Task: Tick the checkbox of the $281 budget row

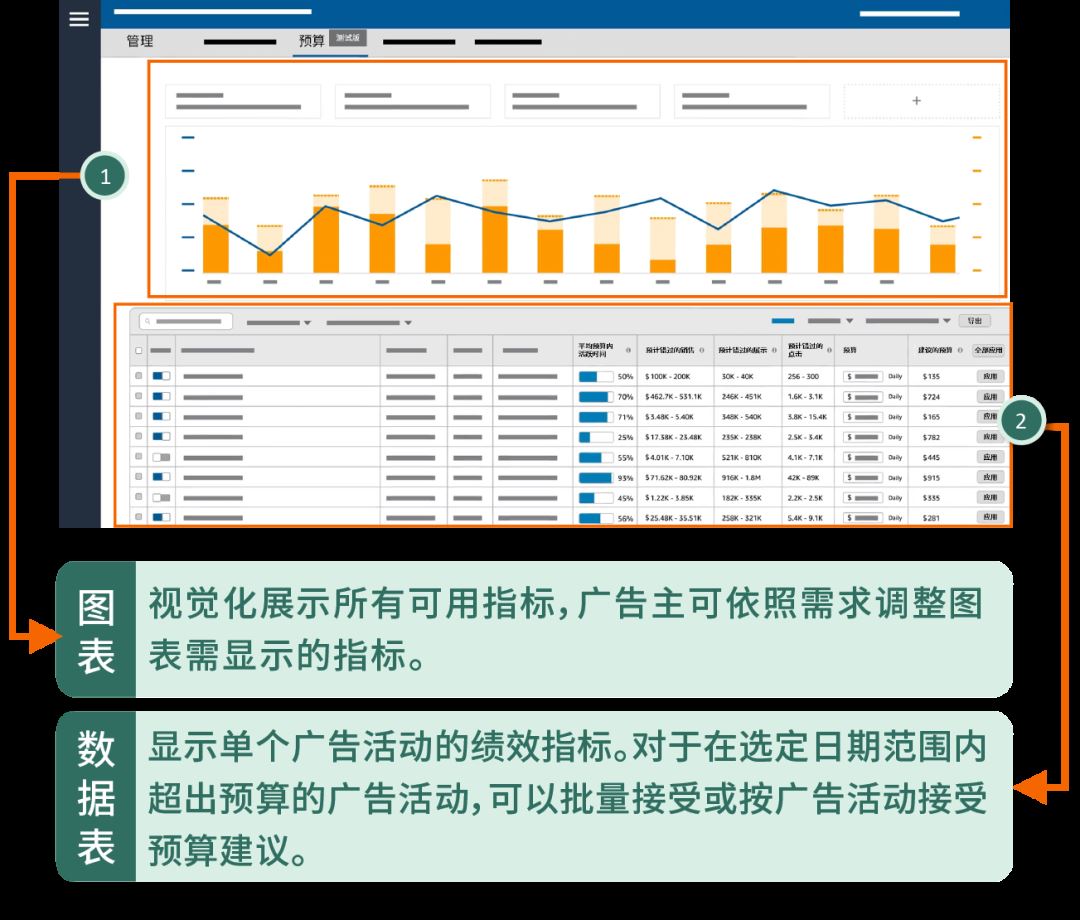Action: [x=138, y=516]
